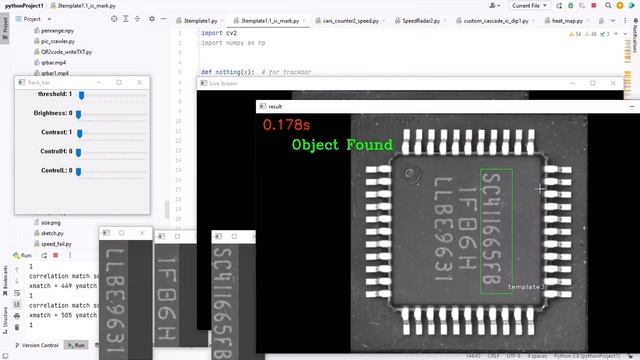640x360 pixels.
Task: Click the trash clear-all icon in Run console
Action: pos(17,327)
